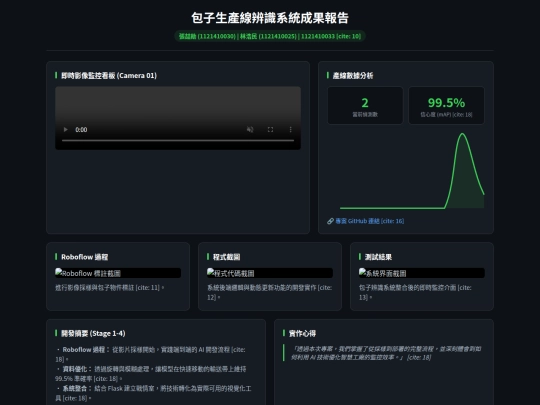This screenshot has height=405, width=540.
Task: Open the GitHub project link
Action: click(369, 221)
